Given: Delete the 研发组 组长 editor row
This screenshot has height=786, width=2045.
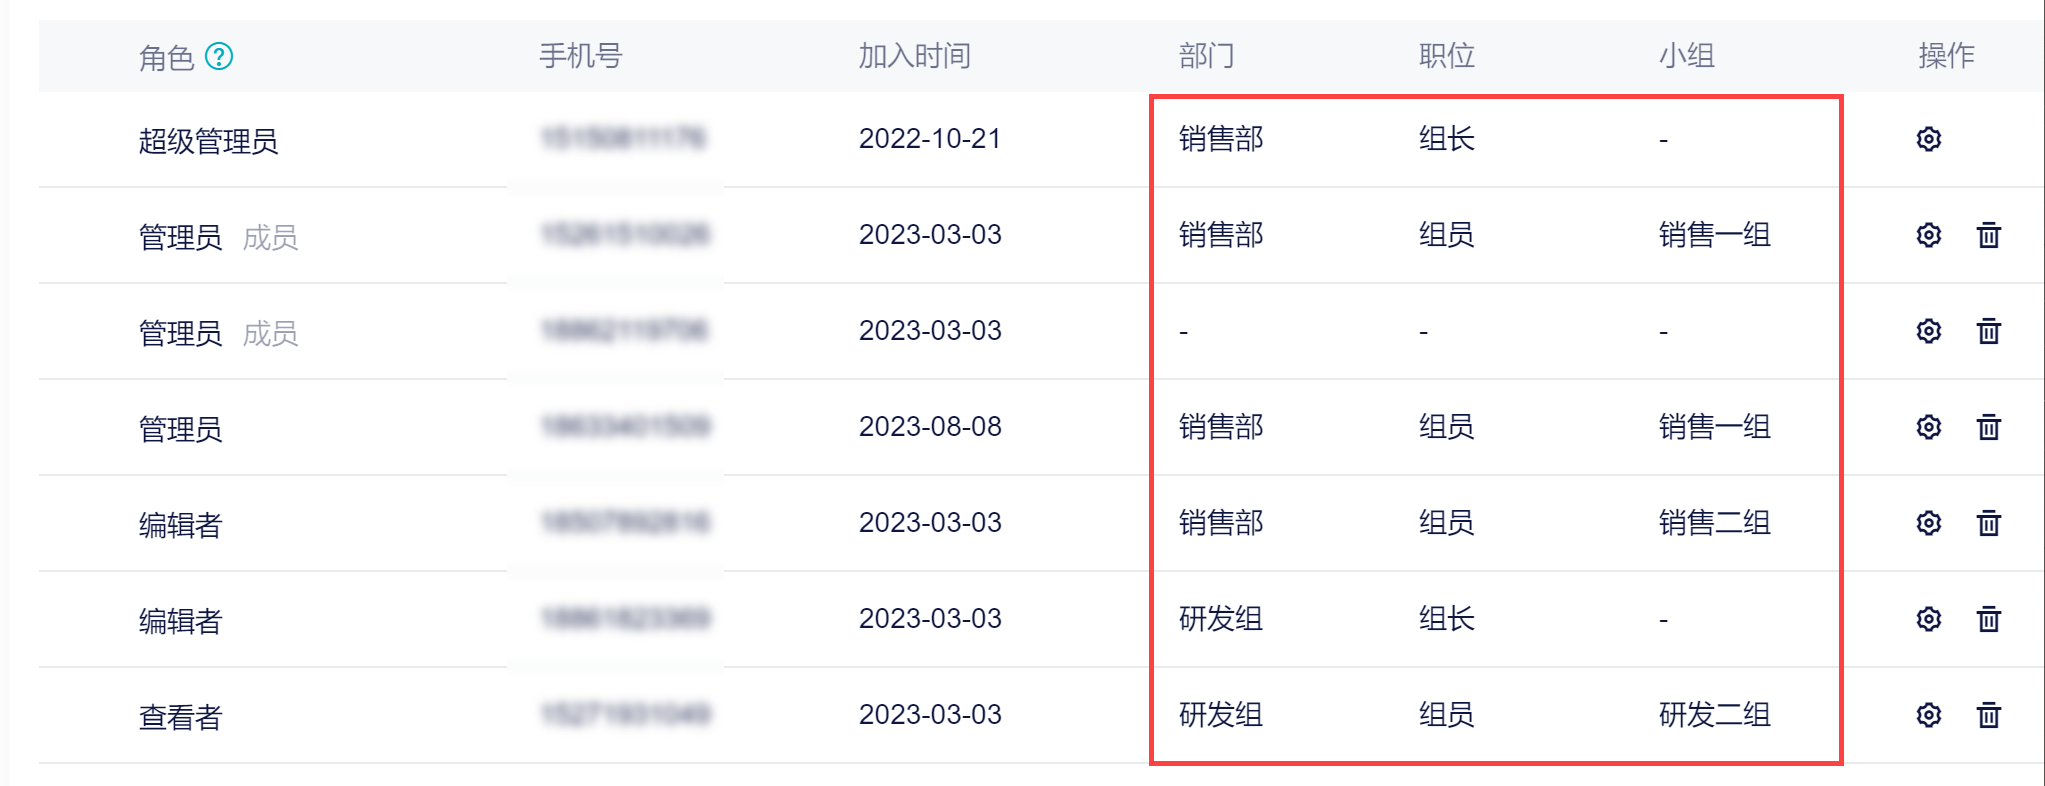Looking at the screenshot, I should (x=1988, y=619).
